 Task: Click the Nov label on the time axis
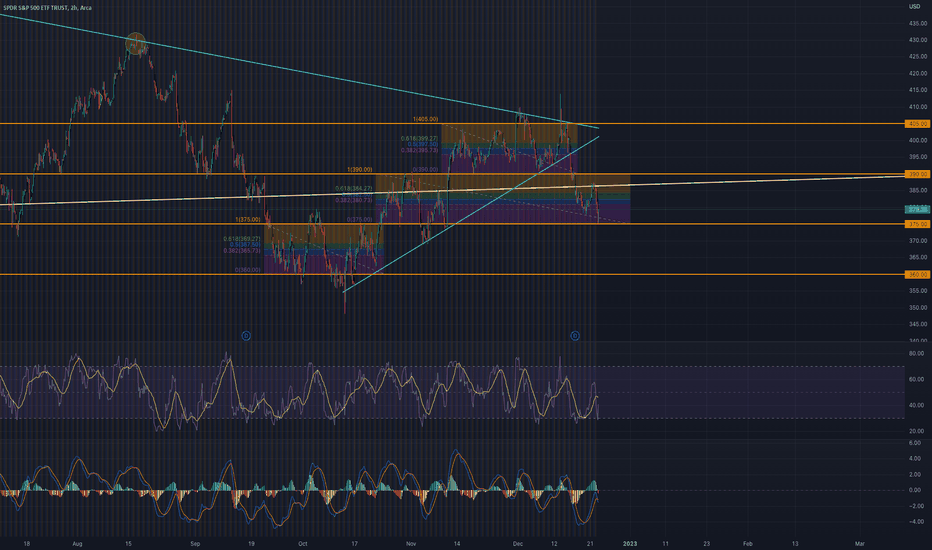coord(411,543)
